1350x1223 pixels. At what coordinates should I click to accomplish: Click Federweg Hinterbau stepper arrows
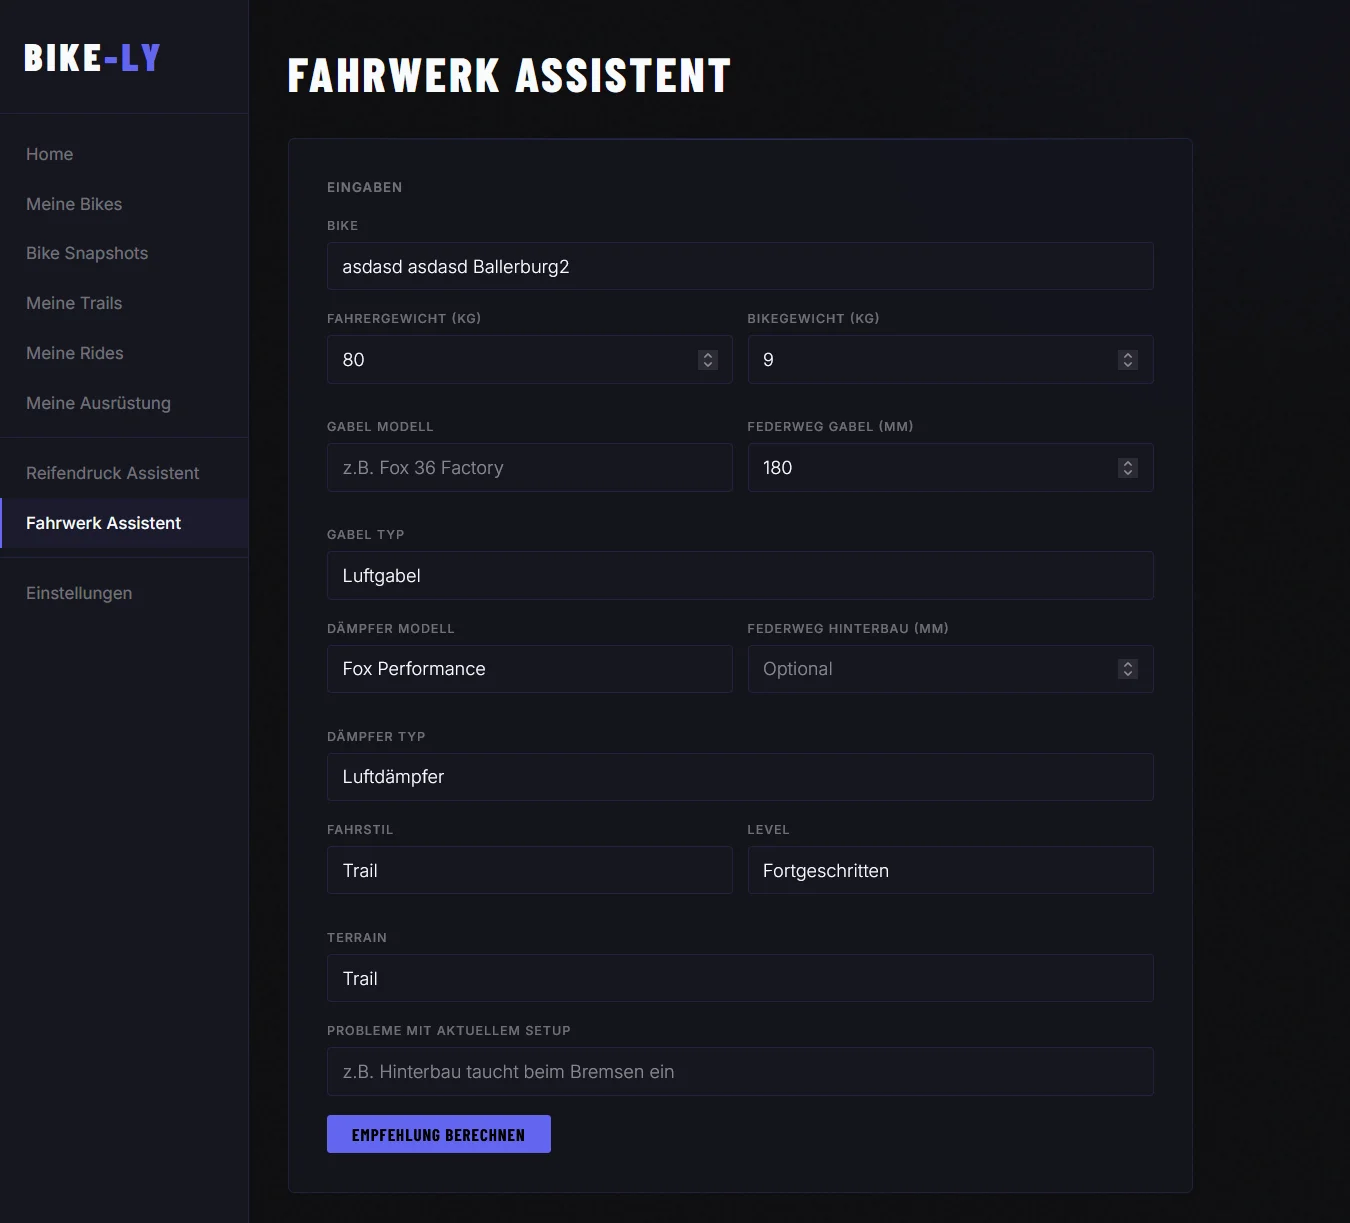pos(1128,669)
